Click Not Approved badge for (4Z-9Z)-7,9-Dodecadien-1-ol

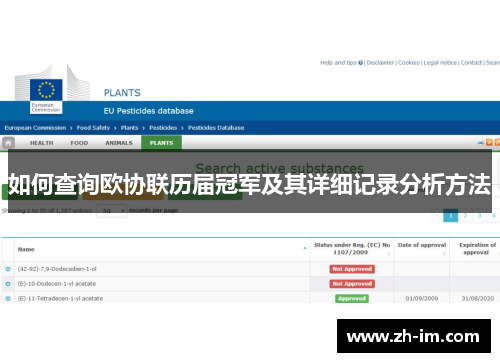352,269
